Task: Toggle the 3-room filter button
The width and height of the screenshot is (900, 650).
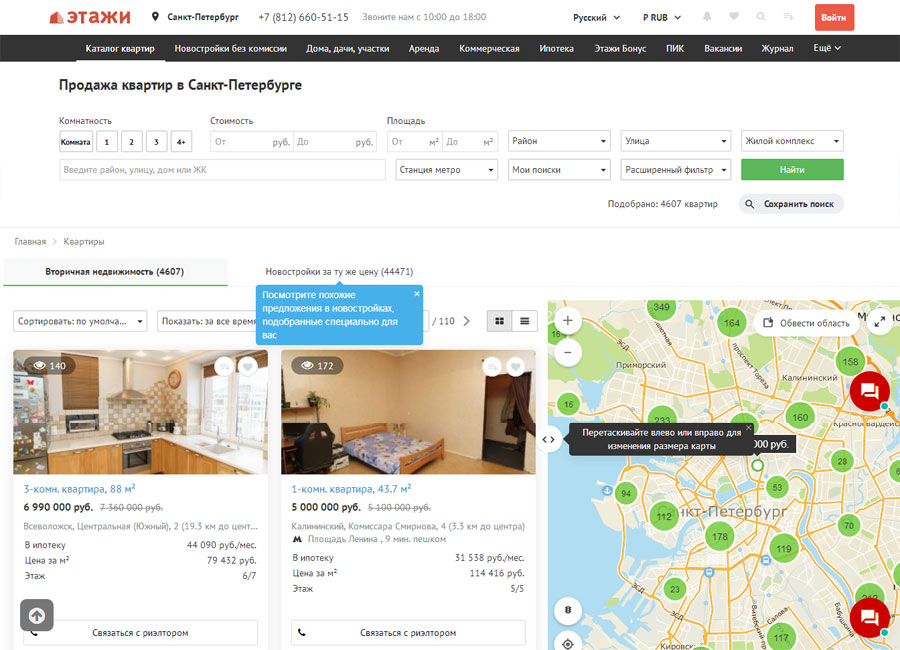Action: click(156, 141)
